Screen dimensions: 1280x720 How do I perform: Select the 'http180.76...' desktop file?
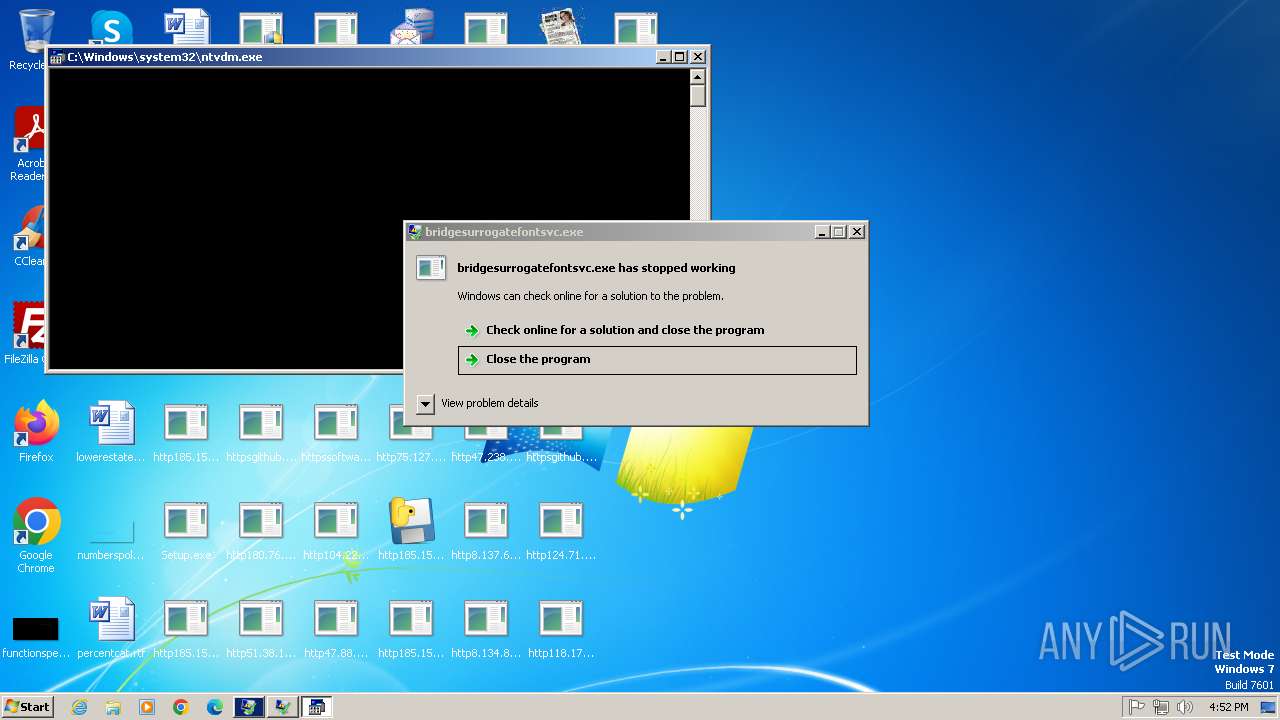click(x=261, y=531)
